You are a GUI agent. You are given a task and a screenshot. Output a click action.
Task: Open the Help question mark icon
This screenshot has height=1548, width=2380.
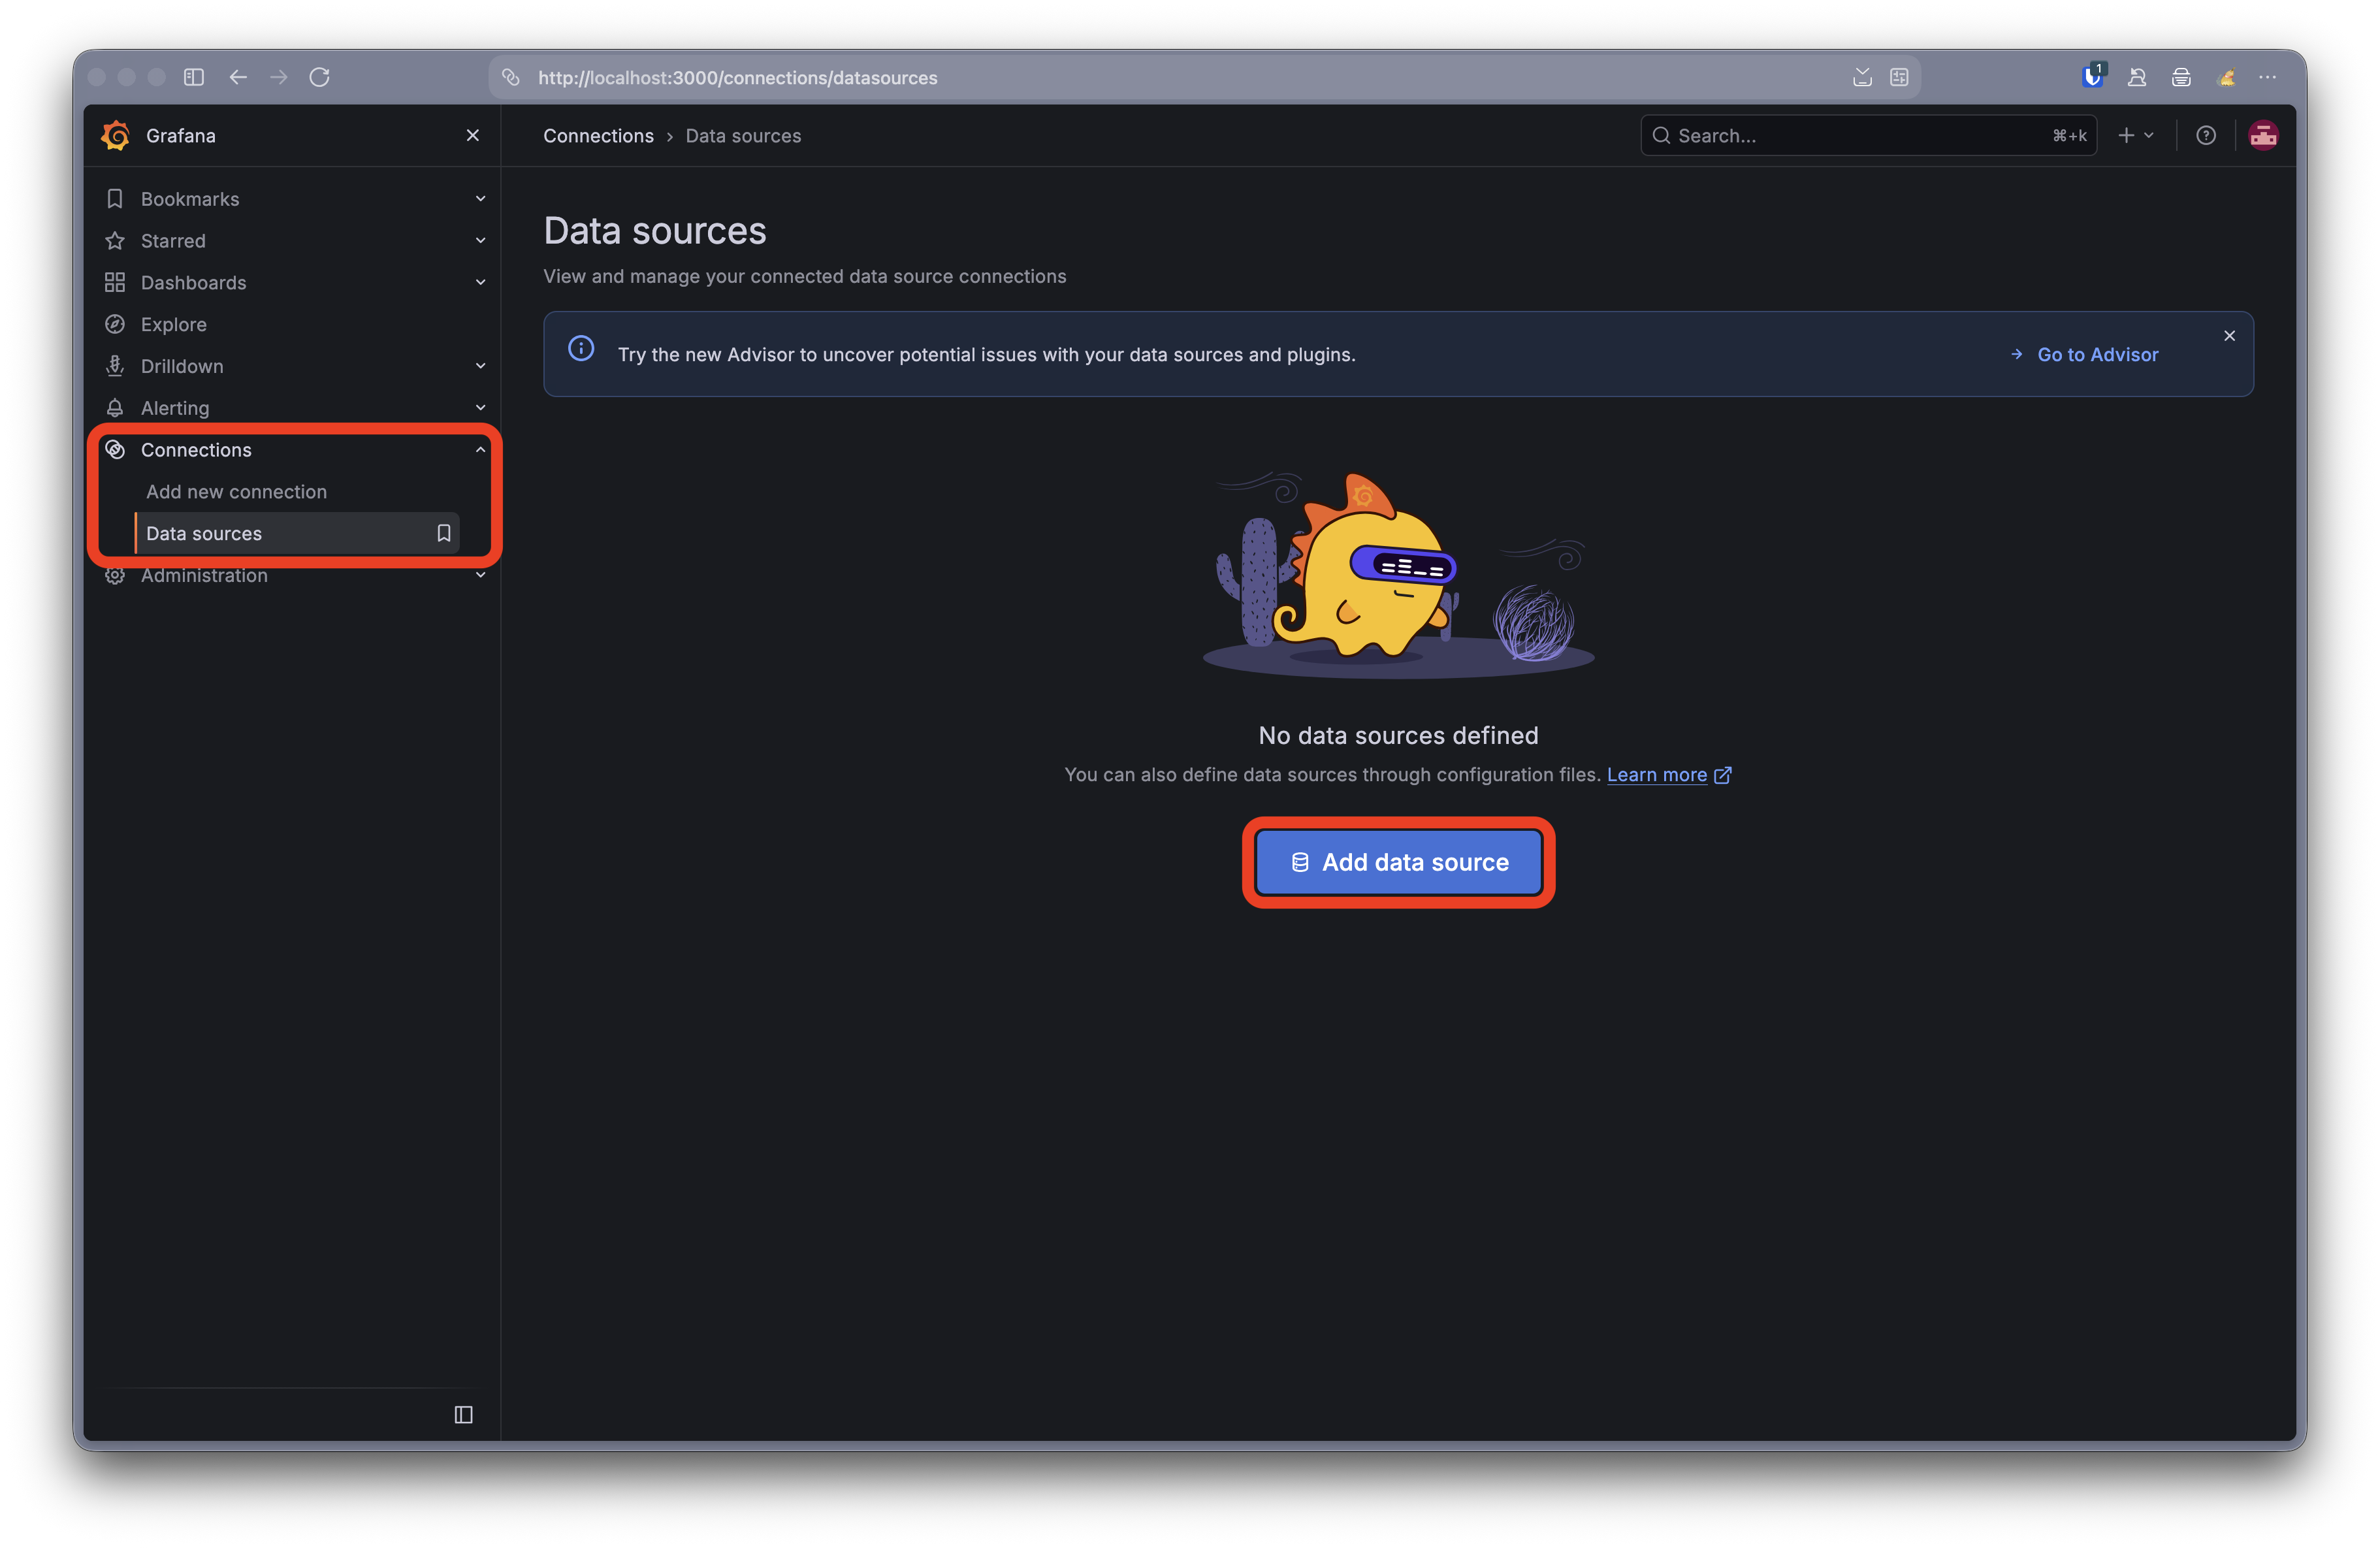[2205, 136]
